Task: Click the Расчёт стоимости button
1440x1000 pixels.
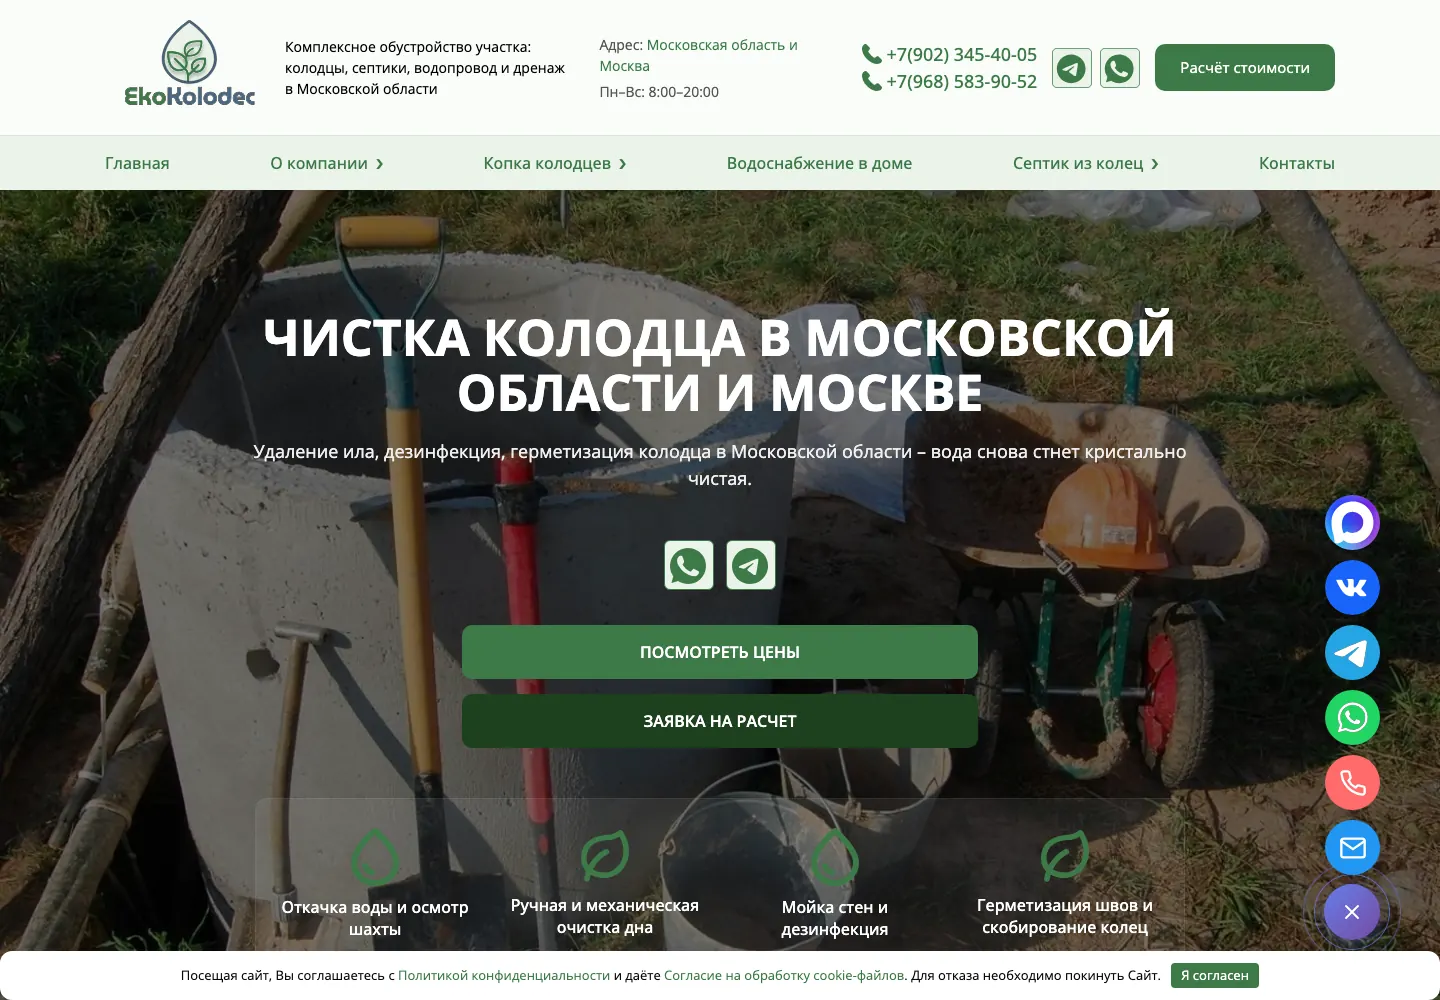Action: 1245,68
